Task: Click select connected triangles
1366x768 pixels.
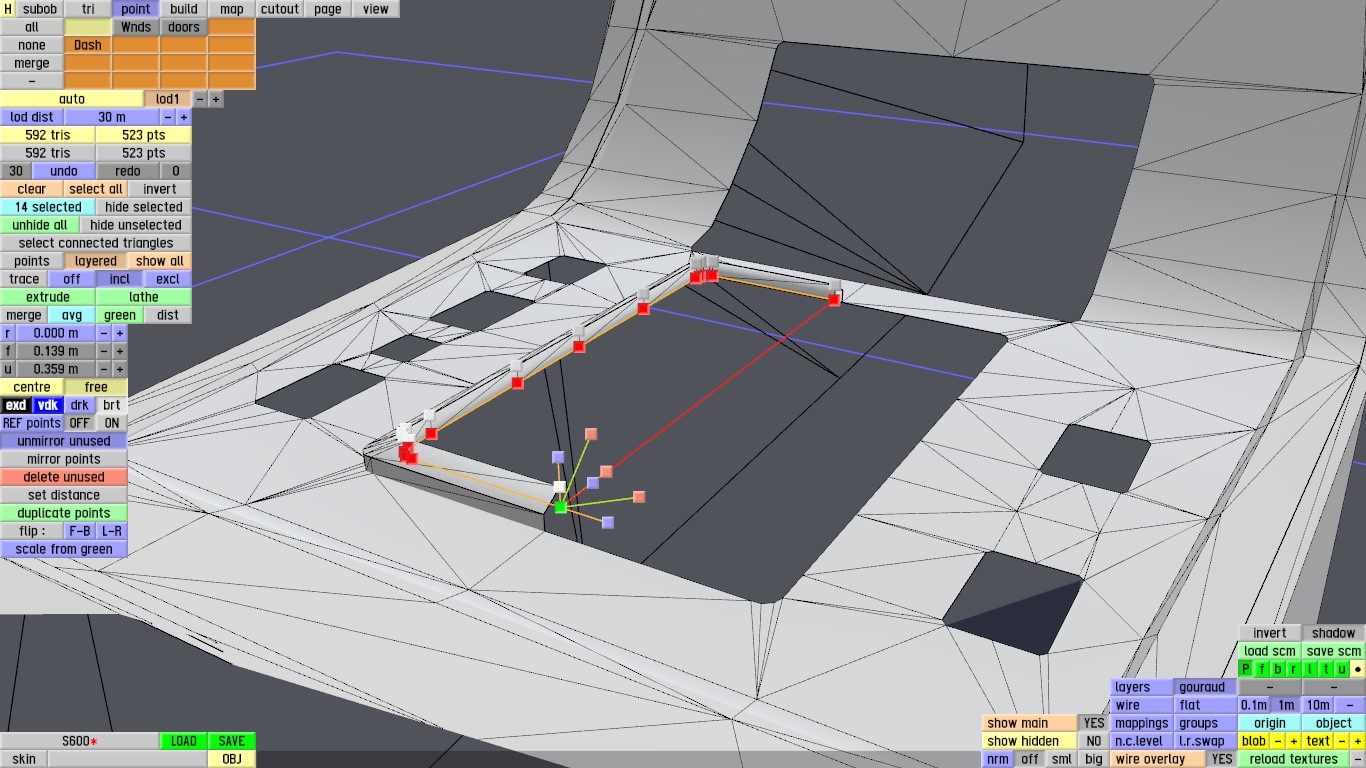Action: pos(96,243)
